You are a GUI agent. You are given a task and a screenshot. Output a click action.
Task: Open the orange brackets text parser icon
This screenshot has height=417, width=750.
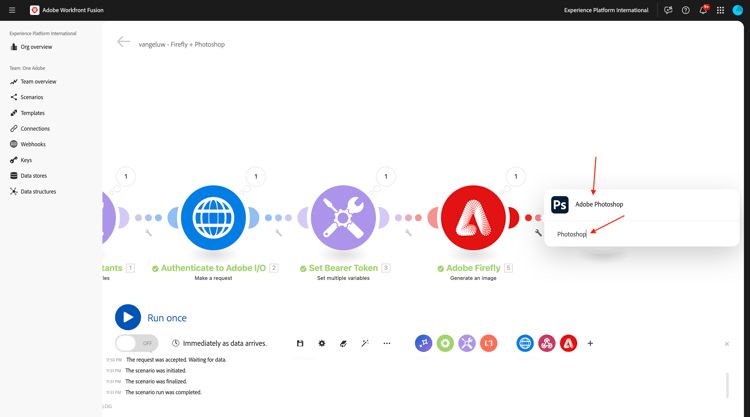pos(488,343)
